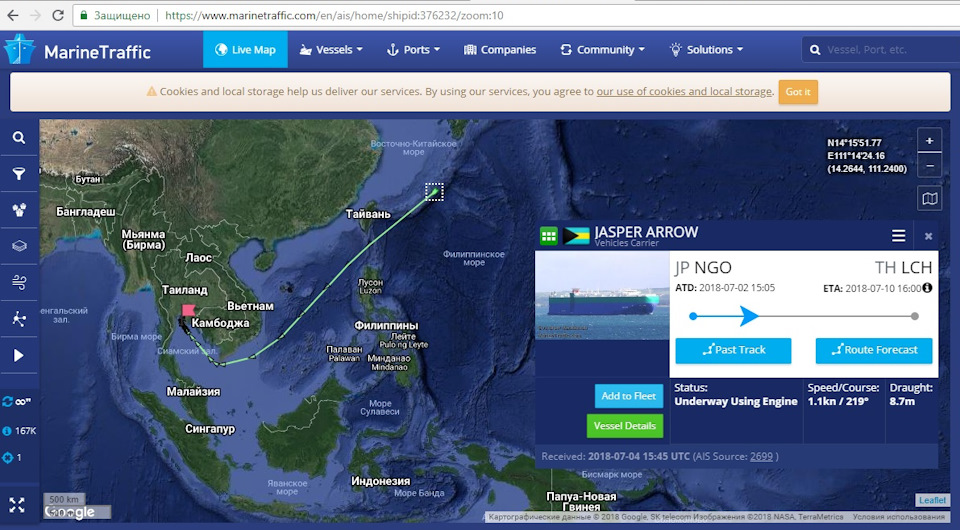Open Vessel Details
960x530 pixels.
tap(624, 426)
